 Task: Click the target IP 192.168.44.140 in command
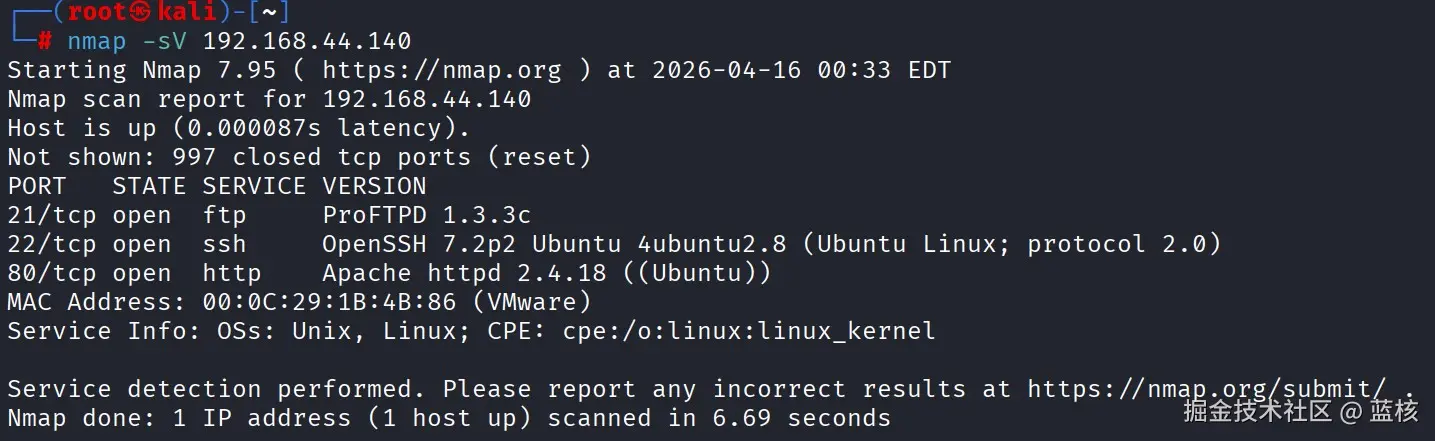click(307, 42)
